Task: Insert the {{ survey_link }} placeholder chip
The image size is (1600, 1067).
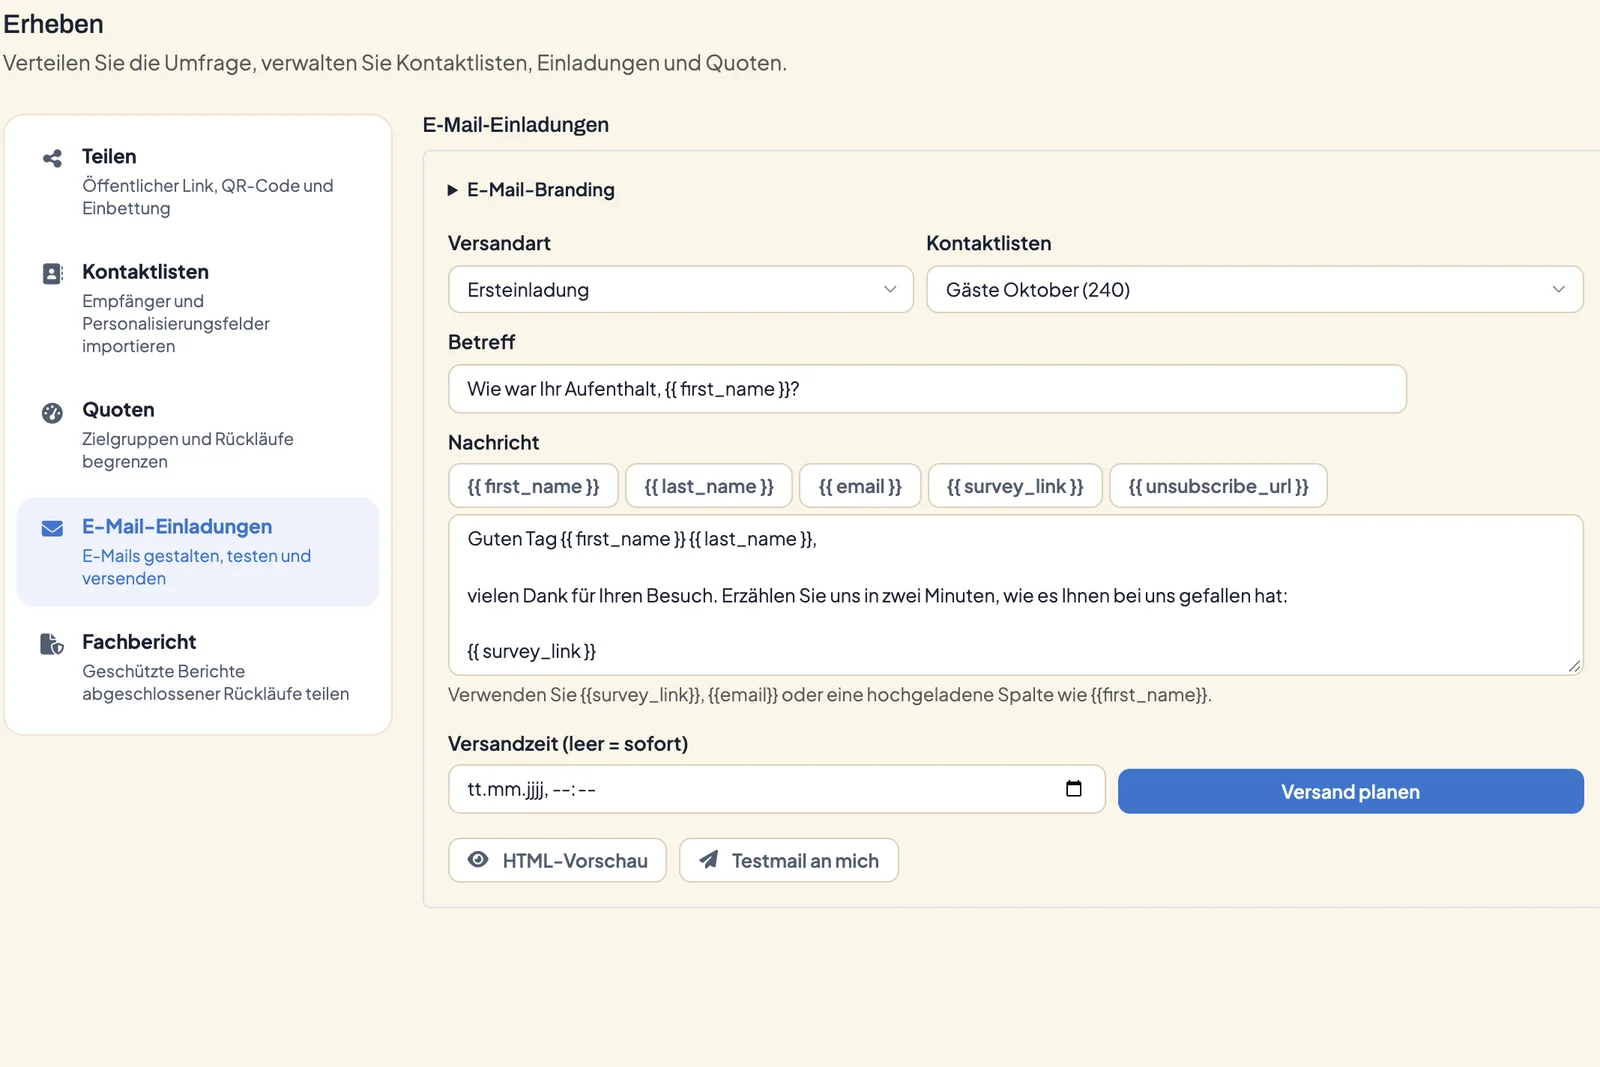Action: tap(1015, 486)
